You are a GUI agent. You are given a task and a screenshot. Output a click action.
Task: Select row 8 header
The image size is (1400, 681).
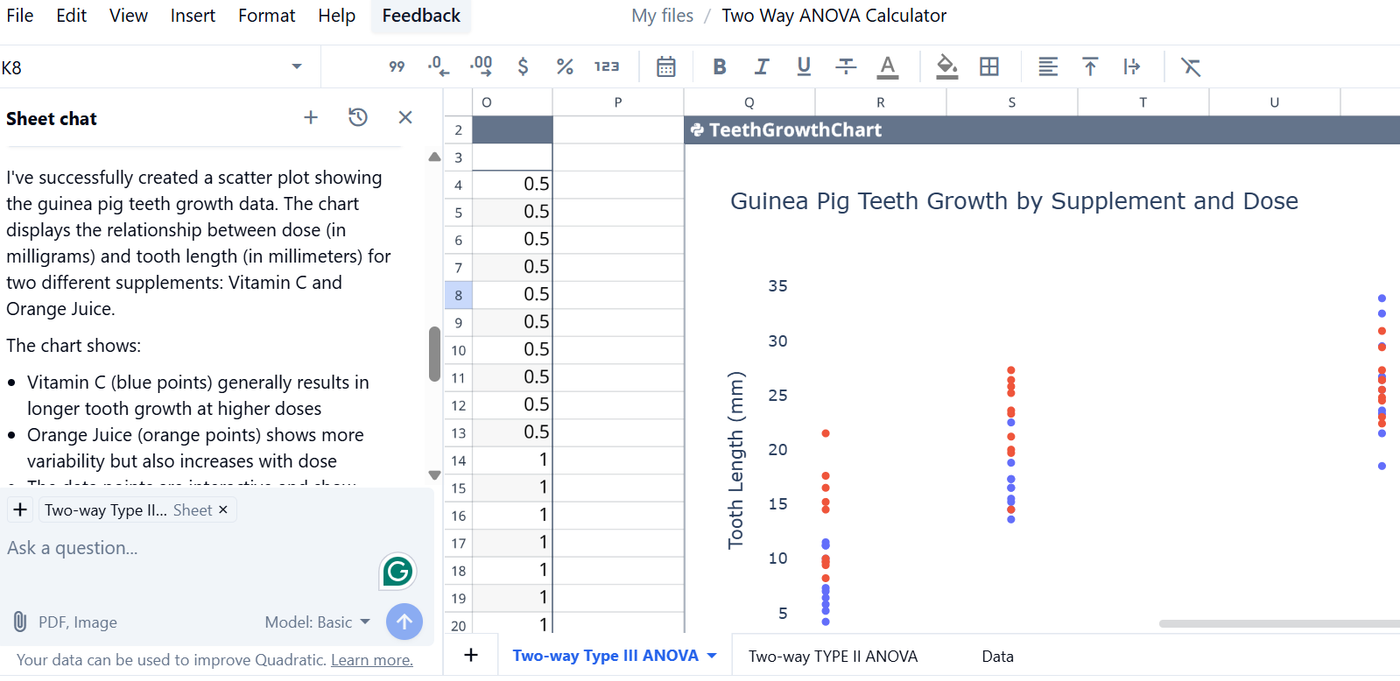point(458,295)
